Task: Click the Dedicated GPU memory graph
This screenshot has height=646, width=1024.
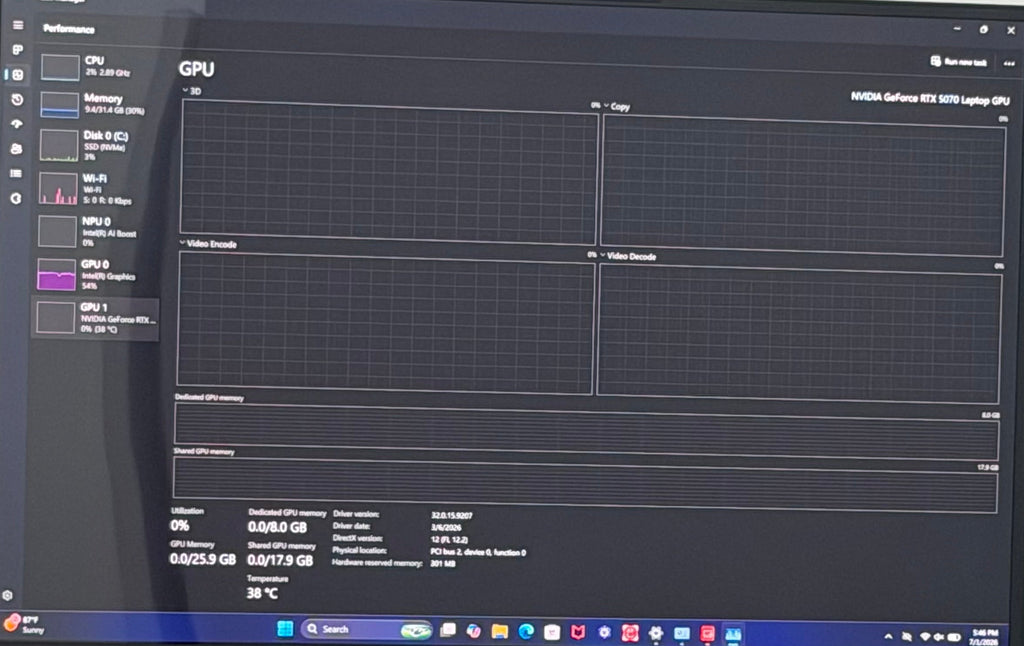Action: pyautogui.click(x=586, y=432)
